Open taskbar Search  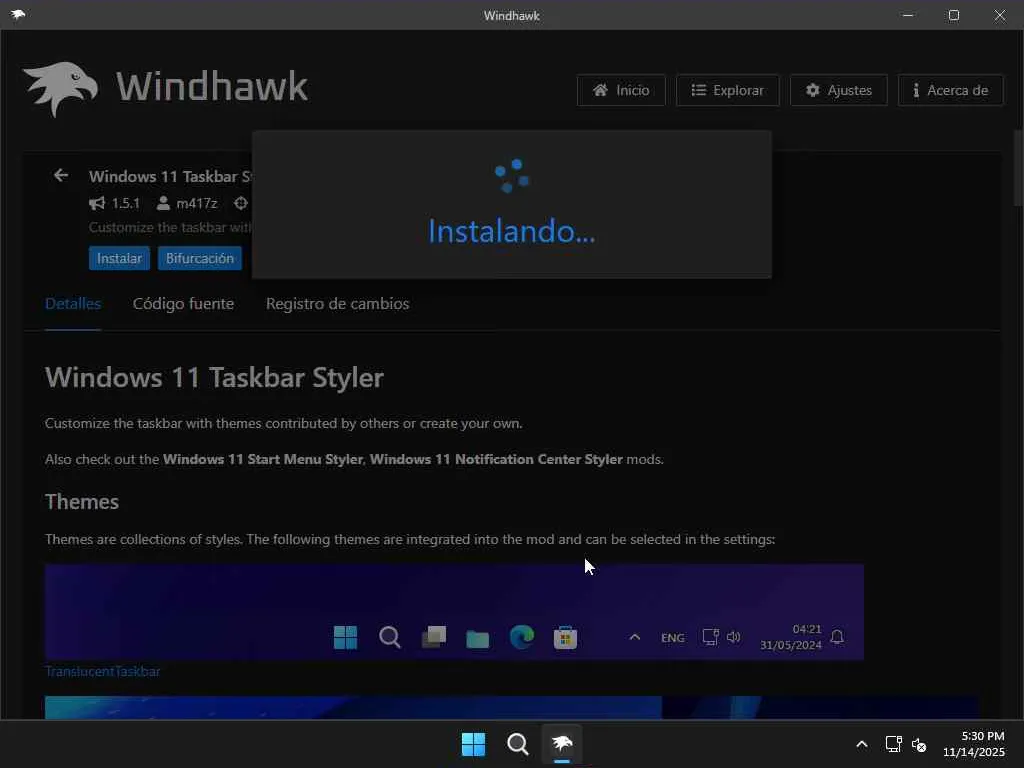click(518, 744)
